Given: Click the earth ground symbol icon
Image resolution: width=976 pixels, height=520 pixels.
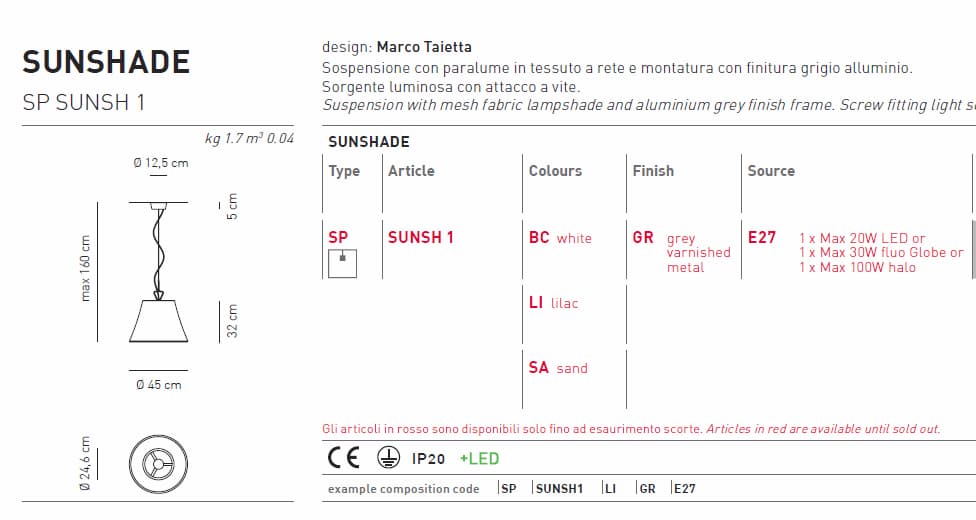Looking at the screenshot, I should click(388, 458).
